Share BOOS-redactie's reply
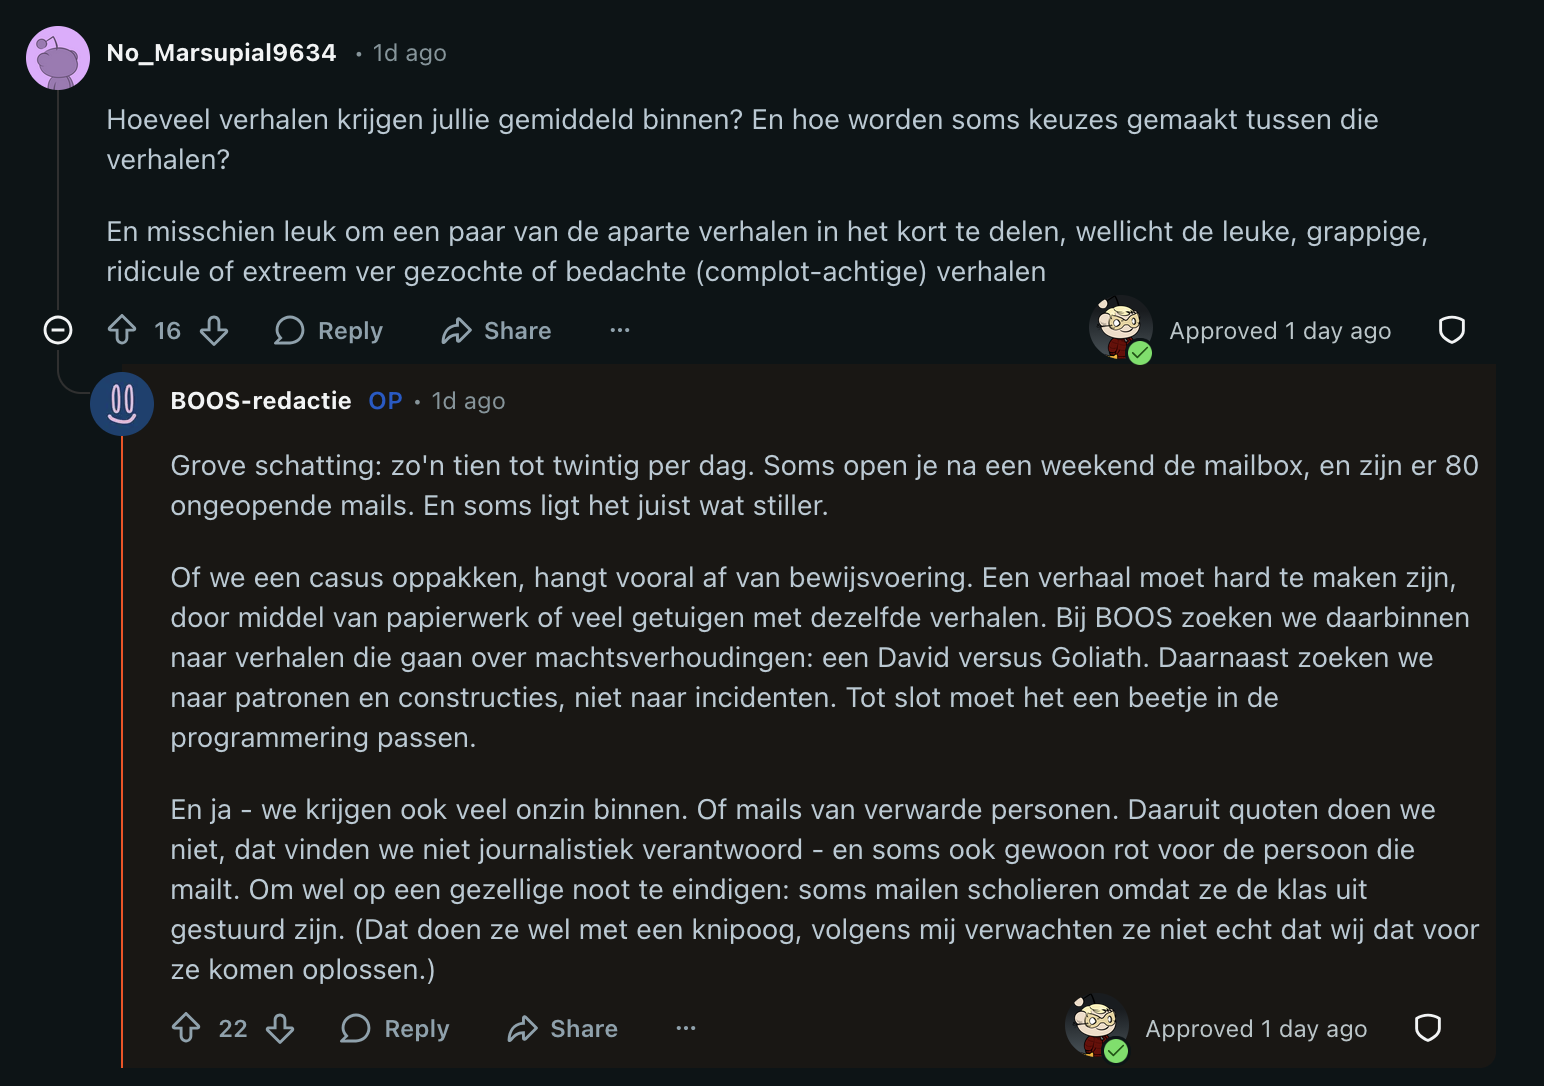The width and height of the screenshot is (1544, 1086). point(563,1028)
